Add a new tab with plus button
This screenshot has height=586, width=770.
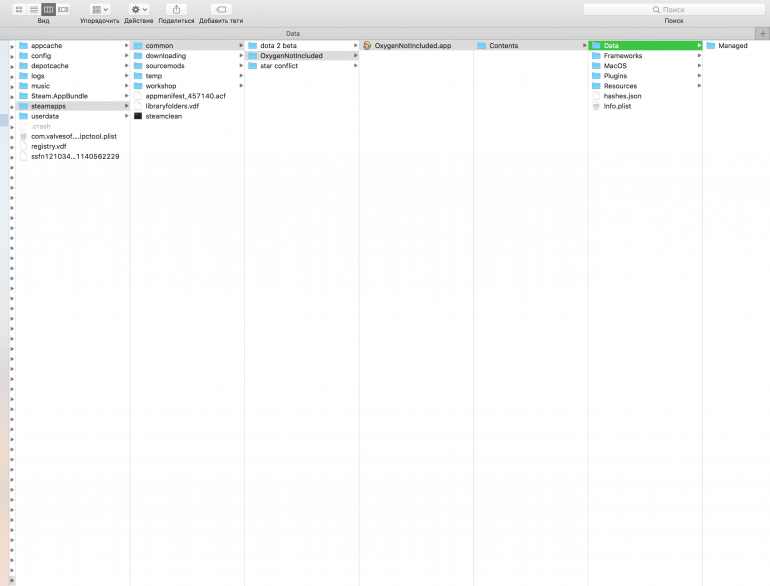point(763,33)
